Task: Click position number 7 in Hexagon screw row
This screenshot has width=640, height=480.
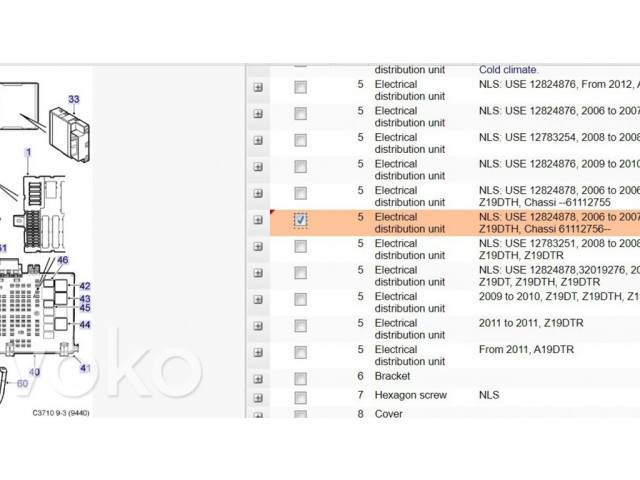Action: (x=360, y=395)
